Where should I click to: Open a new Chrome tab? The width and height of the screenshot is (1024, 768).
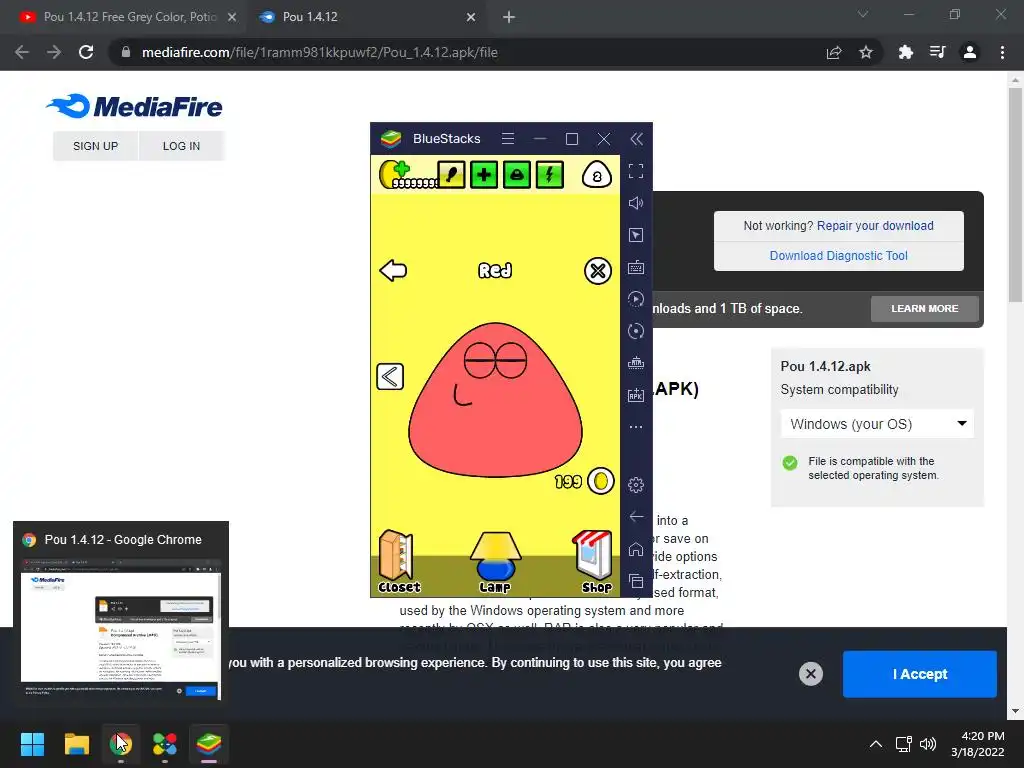coord(509,17)
